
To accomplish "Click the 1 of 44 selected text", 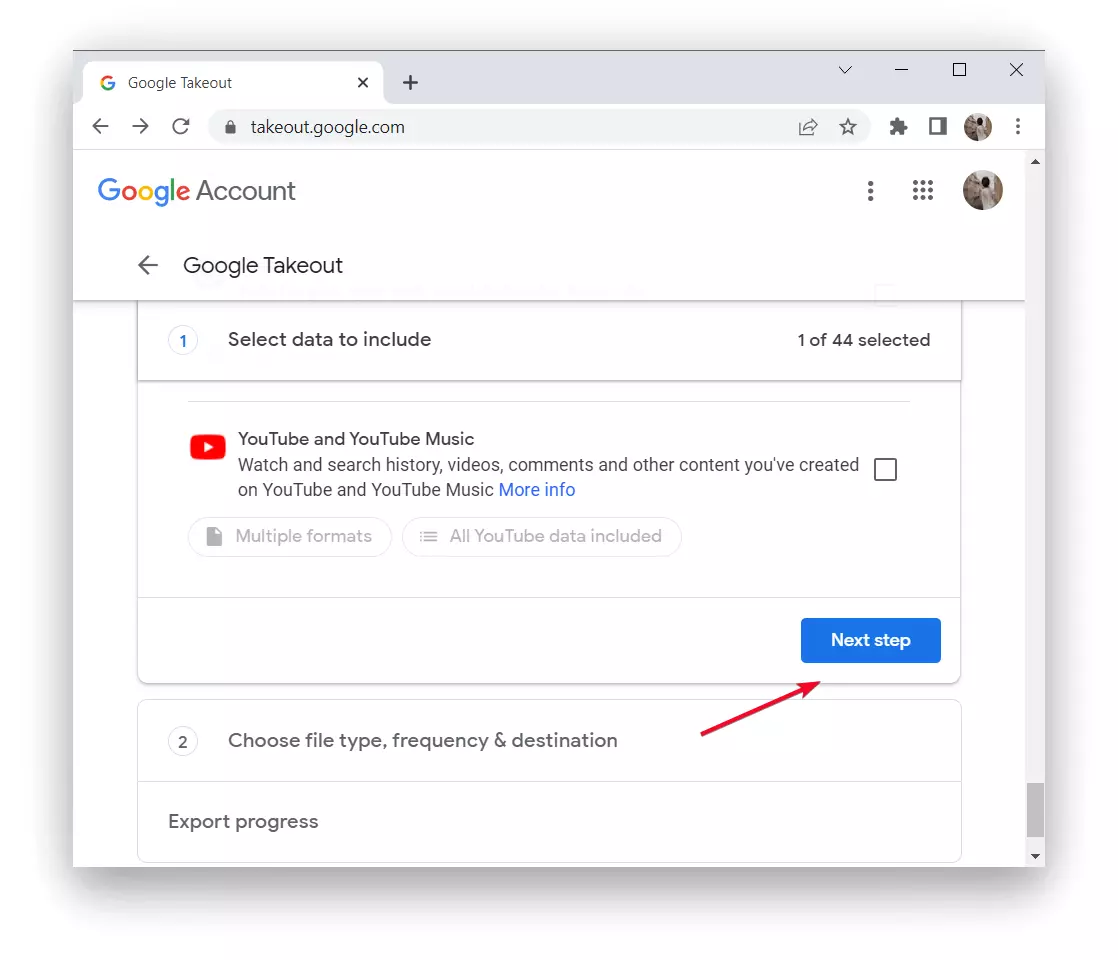I will [x=863, y=340].
